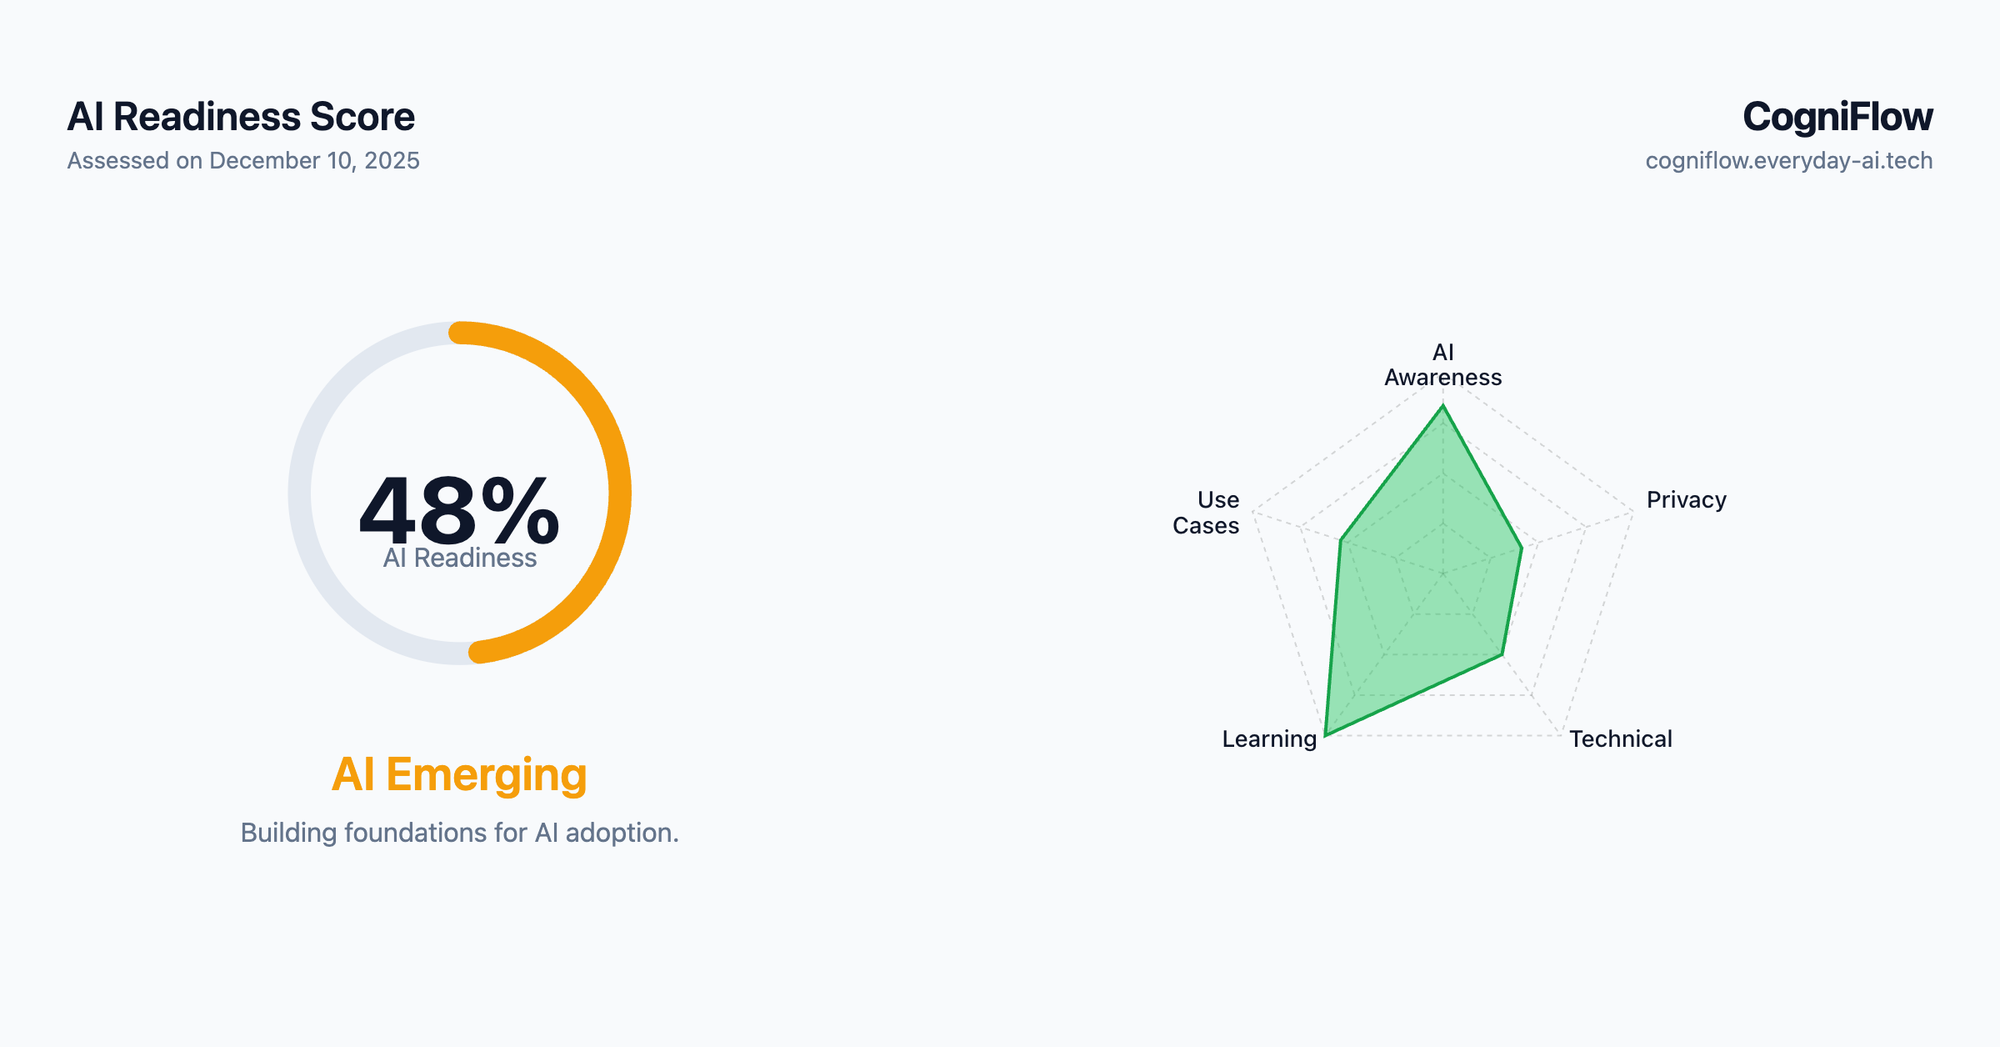
Task: Click the 48% score value
Action: tap(459, 511)
